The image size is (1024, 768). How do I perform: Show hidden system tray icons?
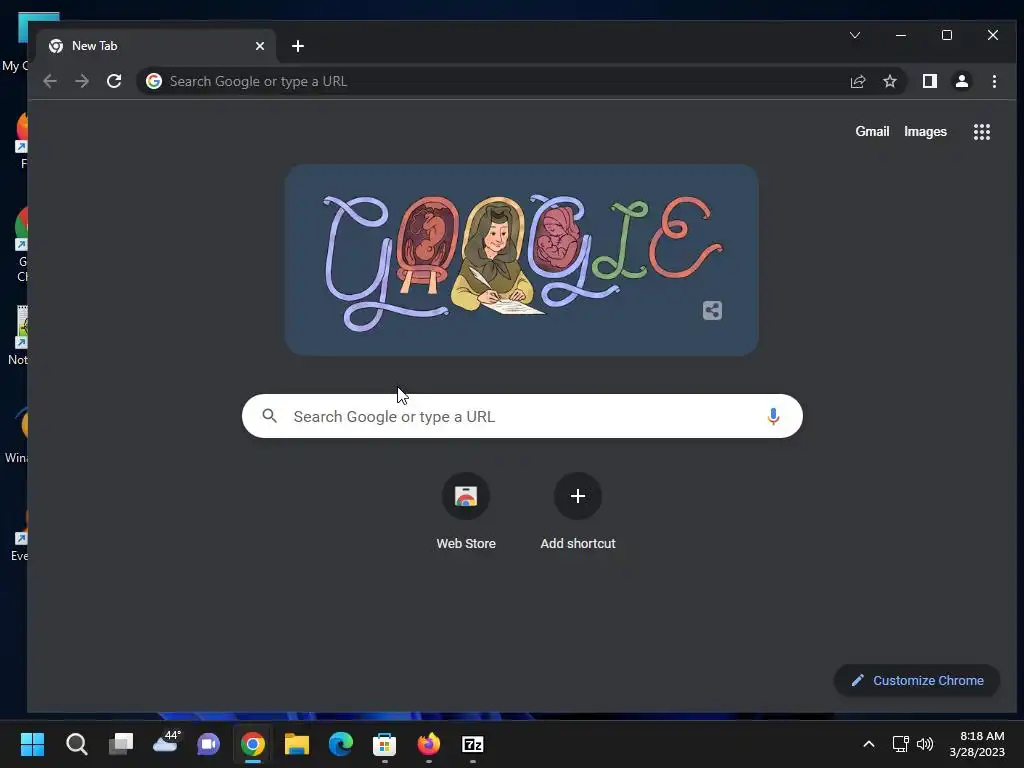[x=869, y=744]
